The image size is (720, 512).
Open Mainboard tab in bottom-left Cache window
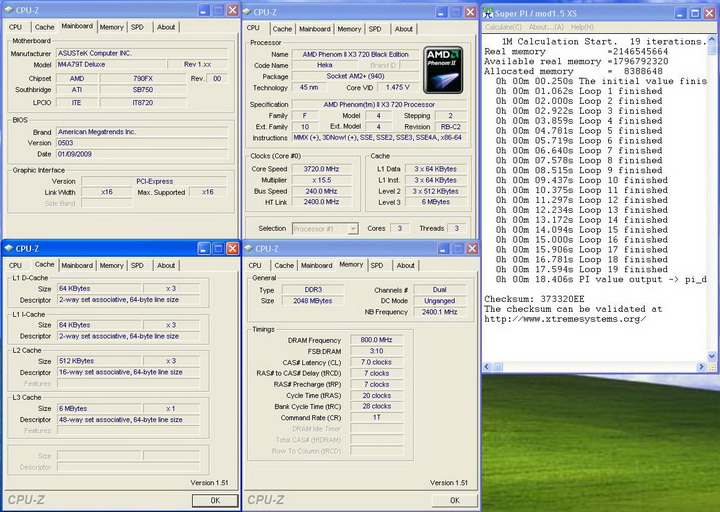coord(77,265)
